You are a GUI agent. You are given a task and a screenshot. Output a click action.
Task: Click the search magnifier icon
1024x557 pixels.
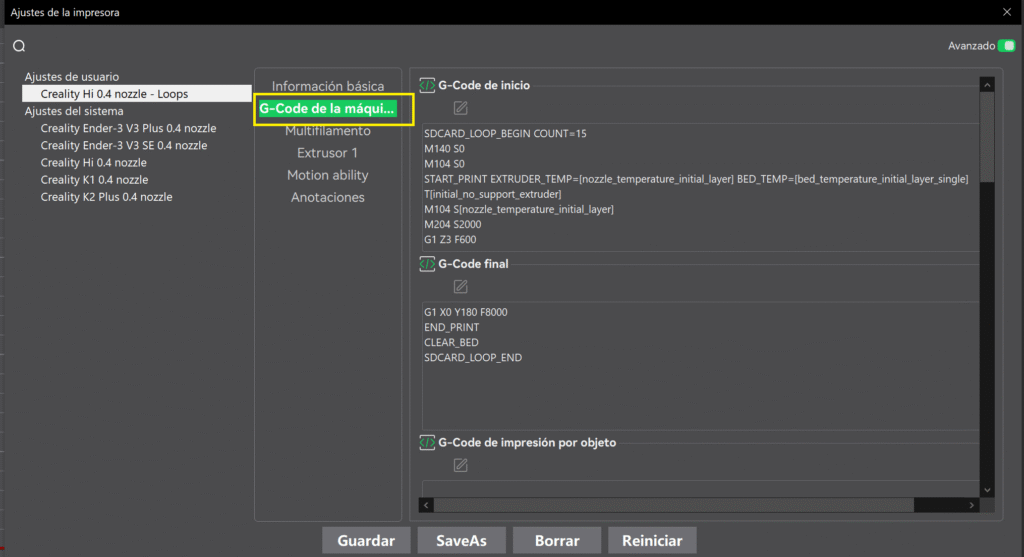coord(18,46)
